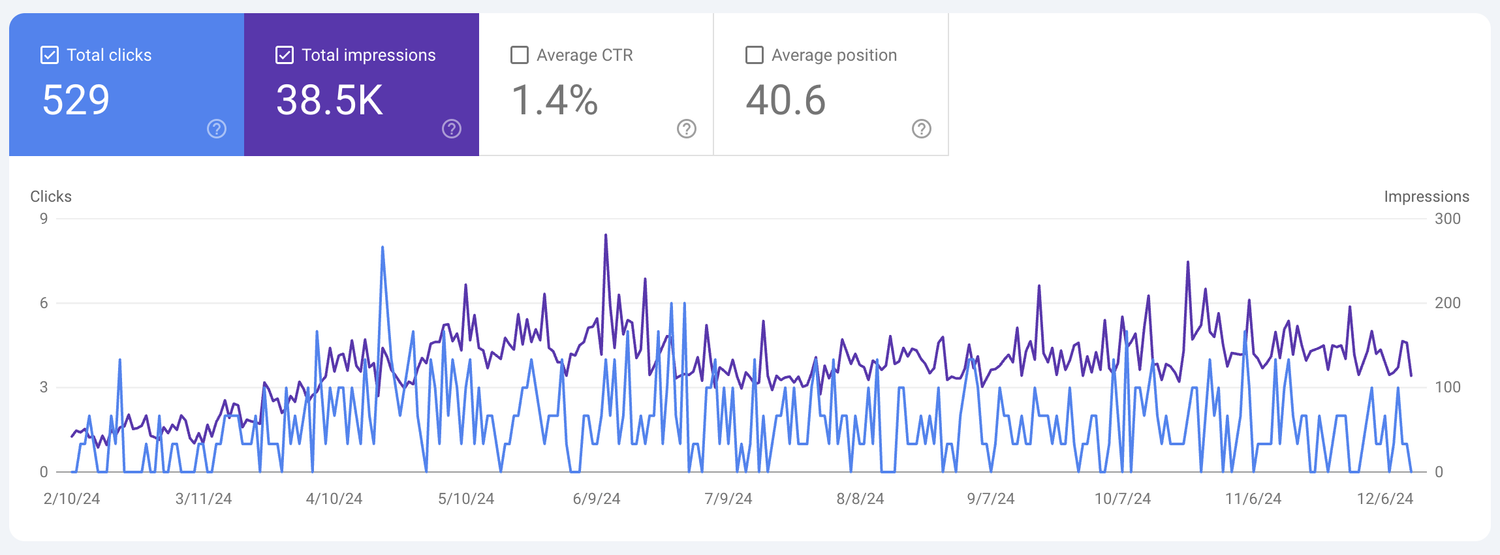1500x555 pixels.
Task: Click the 529 total clicks value
Action: point(76,101)
